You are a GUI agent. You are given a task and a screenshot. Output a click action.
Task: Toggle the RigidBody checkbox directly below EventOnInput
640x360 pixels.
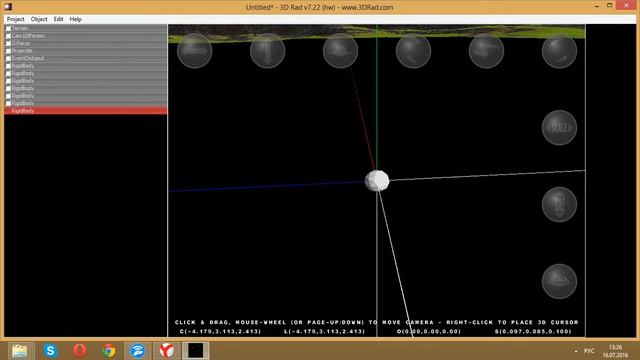pos(8,66)
